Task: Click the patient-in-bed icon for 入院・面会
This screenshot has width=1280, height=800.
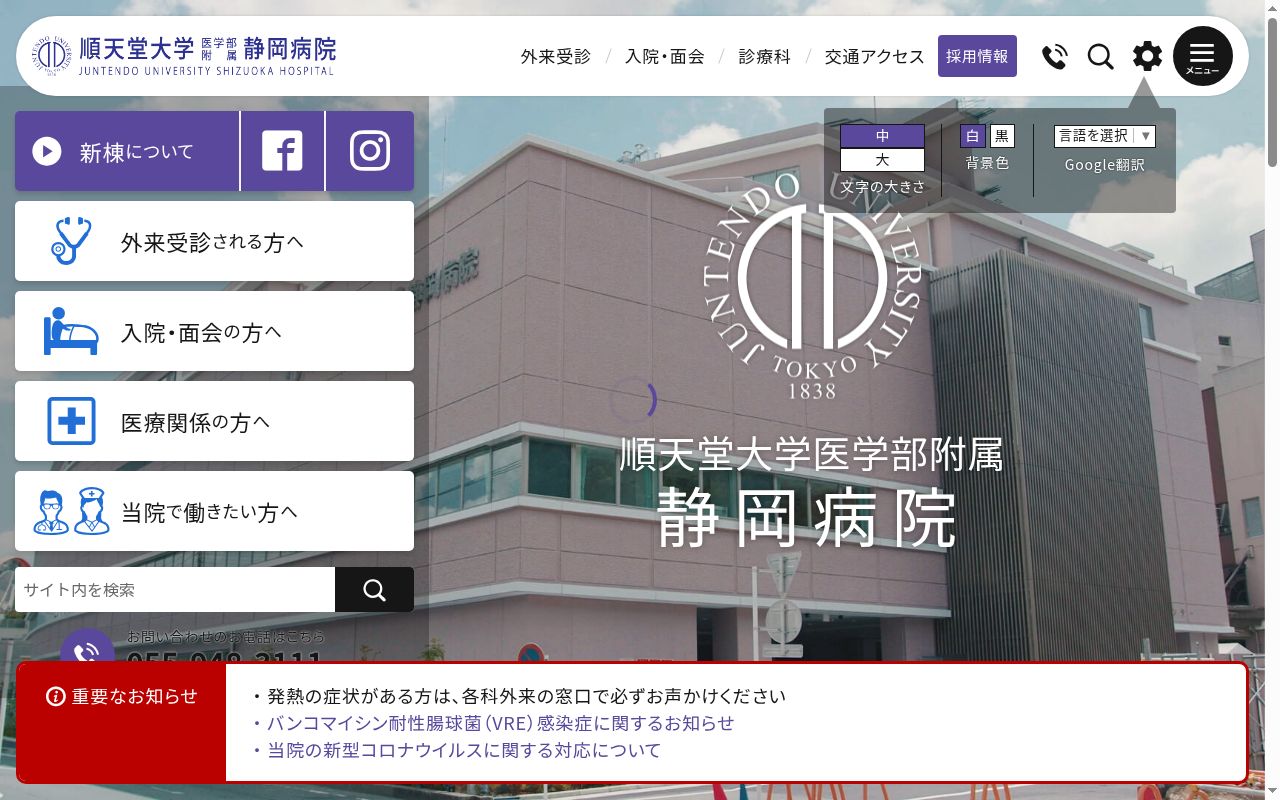Action: [x=71, y=331]
